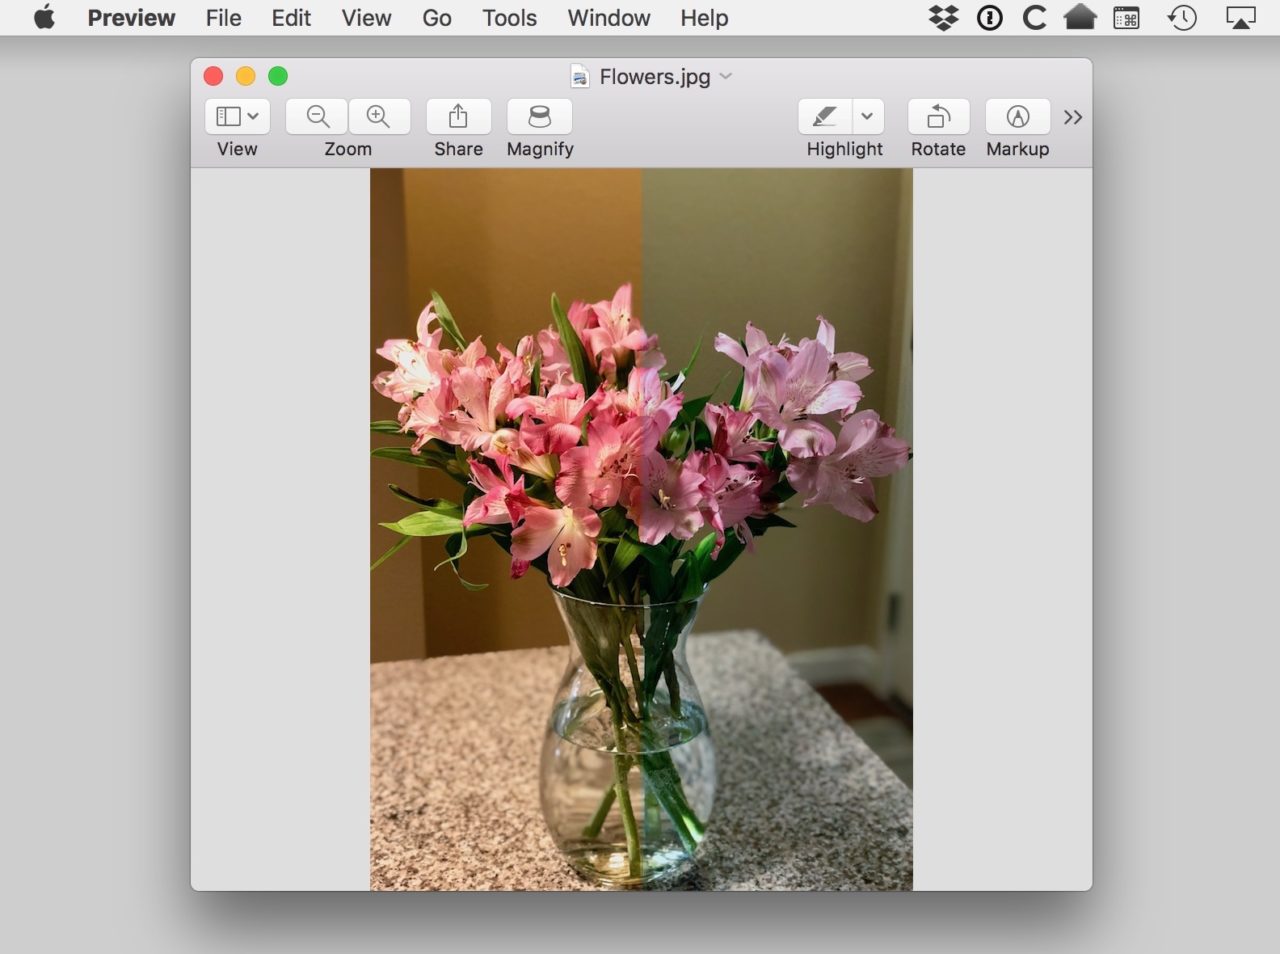Click the keyboard shortcut menu bar icon

(1127, 18)
